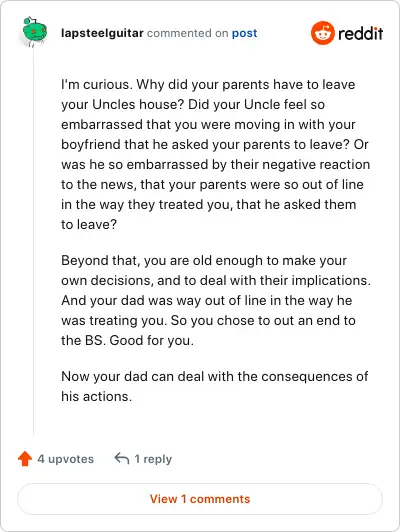Click the "commented on" header text
This screenshot has width=400, height=532.
pyautogui.click(x=187, y=33)
